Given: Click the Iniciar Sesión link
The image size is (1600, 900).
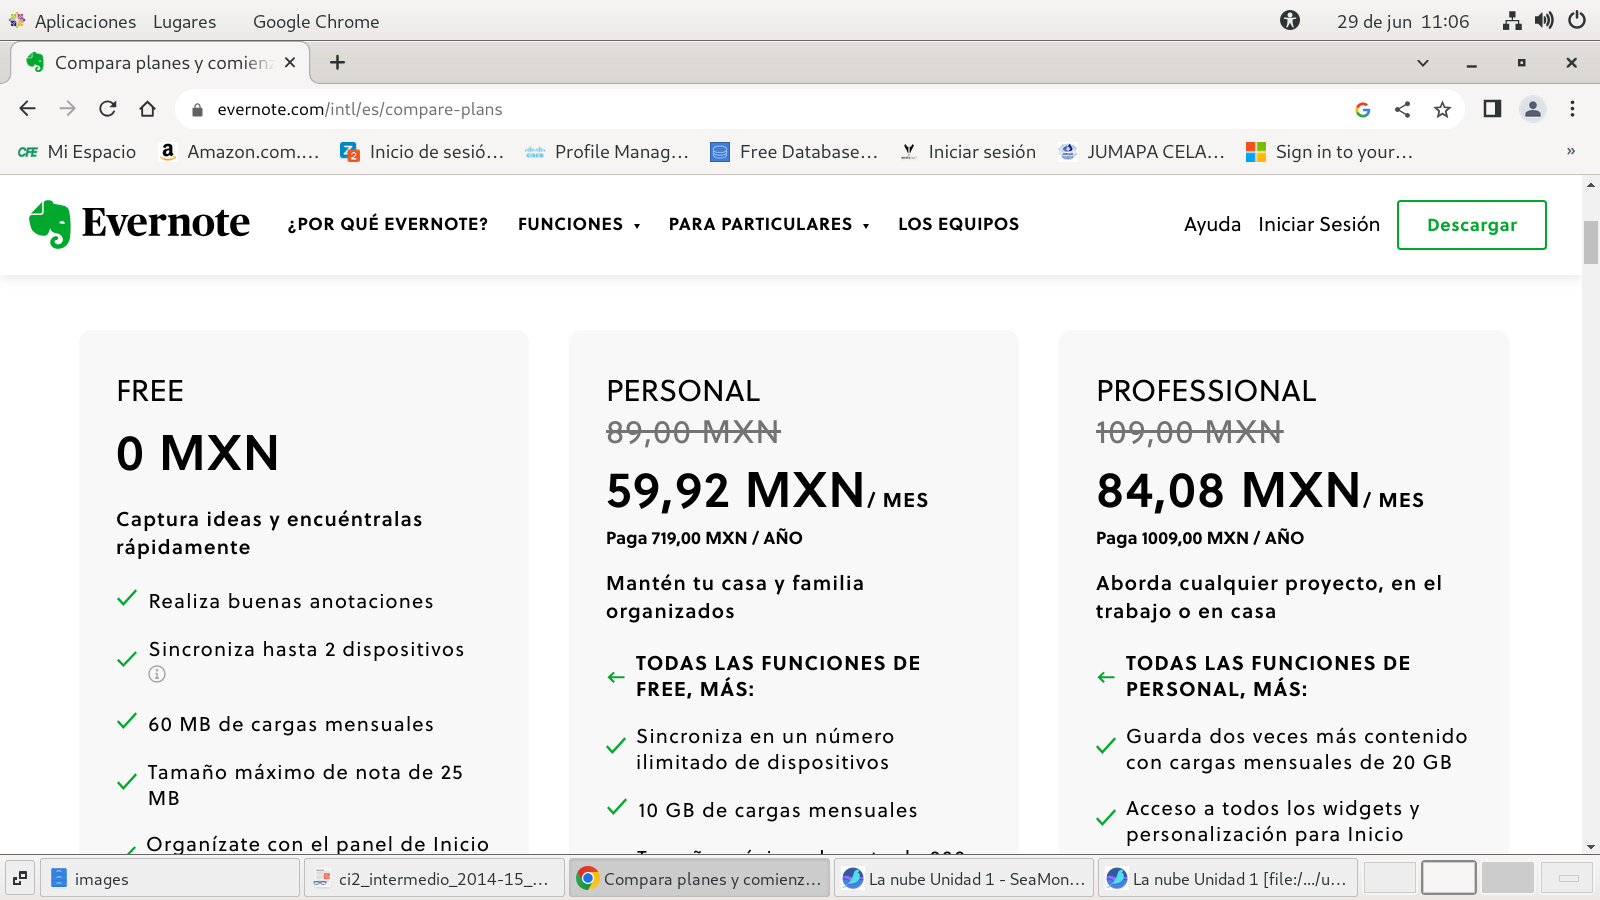Looking at the screenshot, I should point(1318,224).
